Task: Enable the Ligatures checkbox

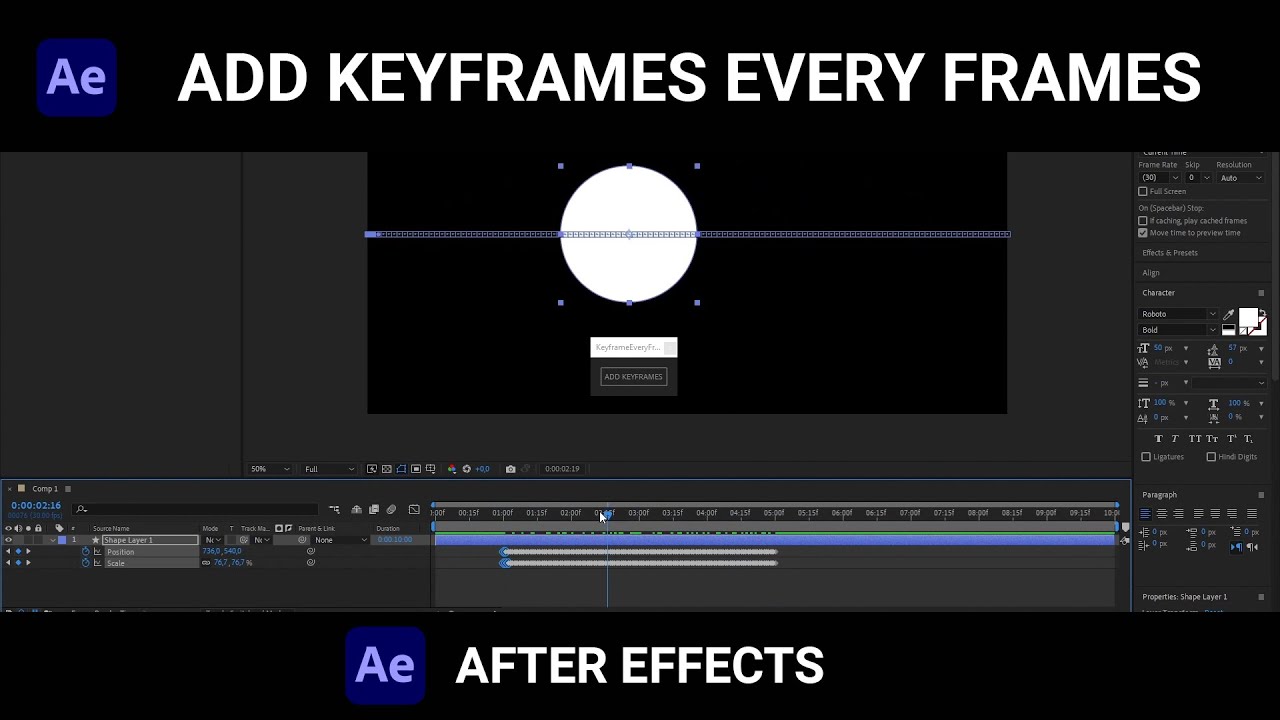Action: (x=1146, y=457)
